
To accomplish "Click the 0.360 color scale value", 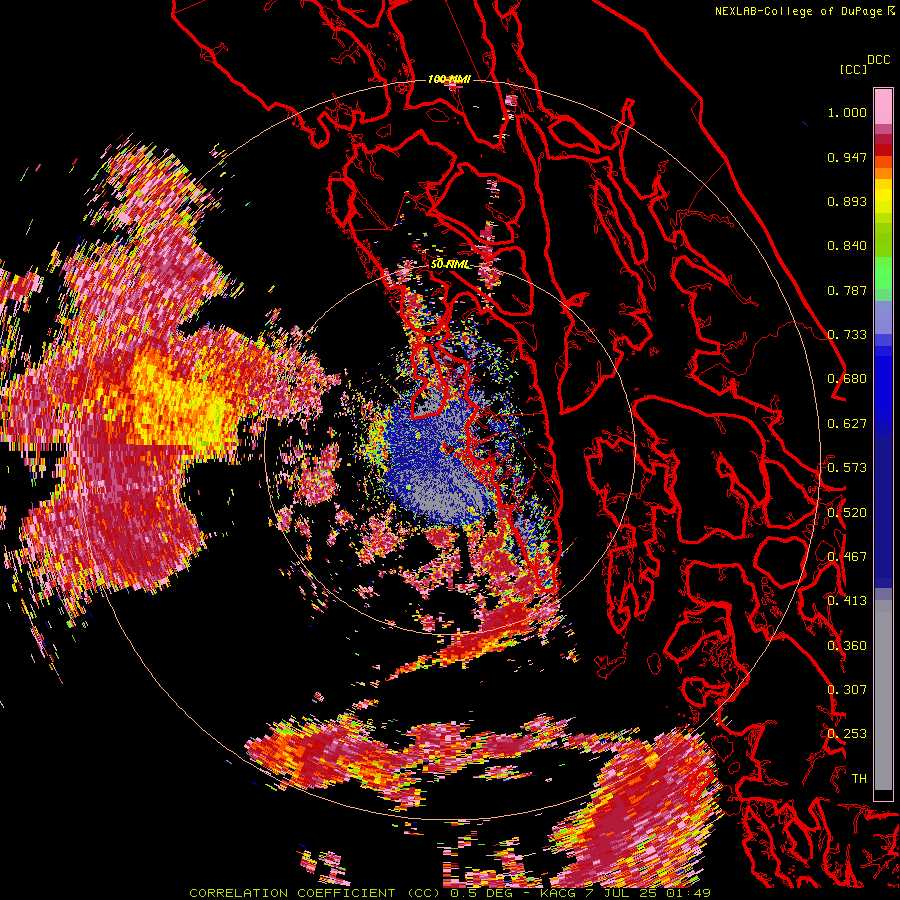I will click(847, 646).
